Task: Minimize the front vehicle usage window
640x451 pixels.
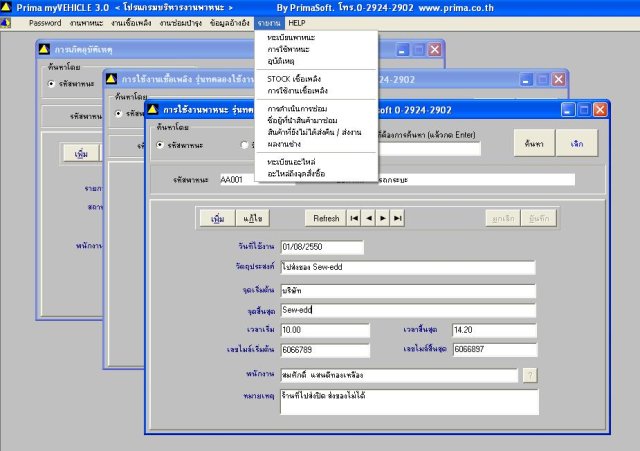Action: coord(568,110)
